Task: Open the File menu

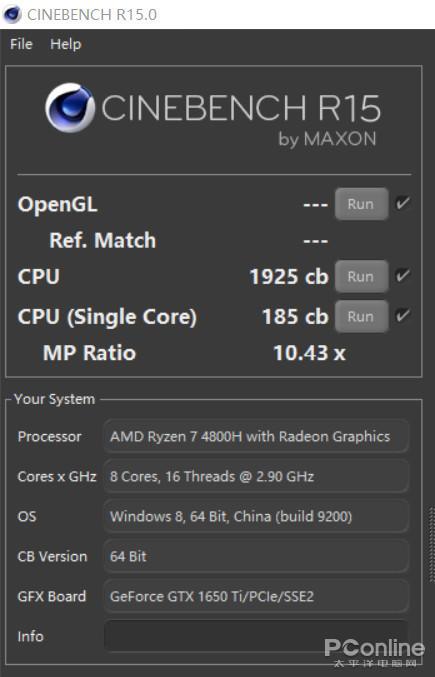Action: [x=21, y=44]
